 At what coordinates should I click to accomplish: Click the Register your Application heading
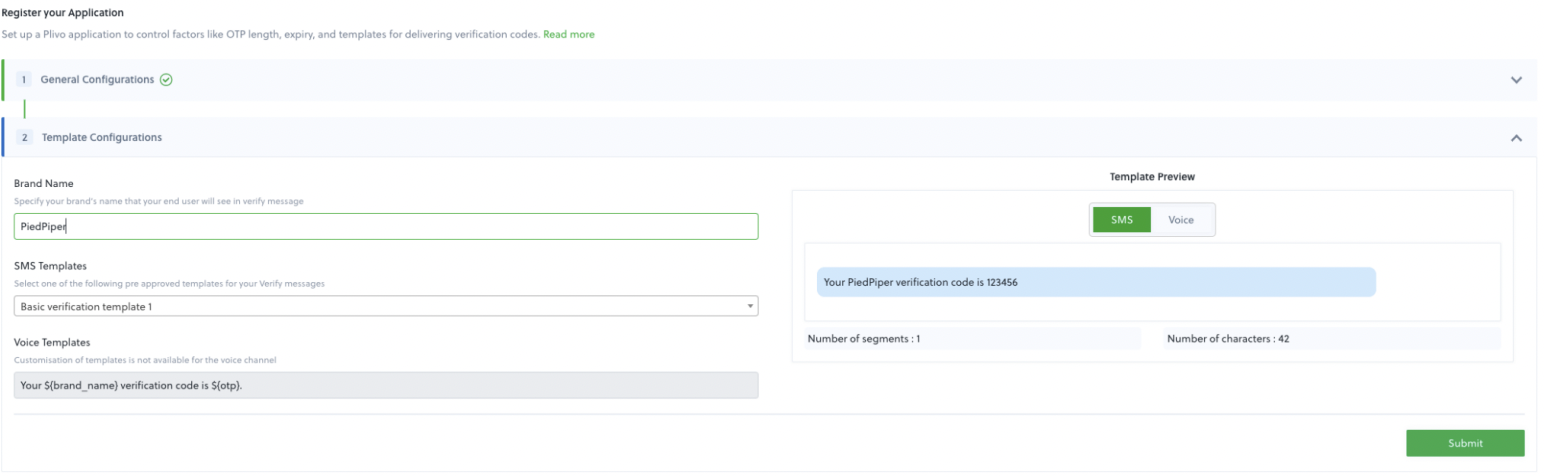tap(62, 12)
